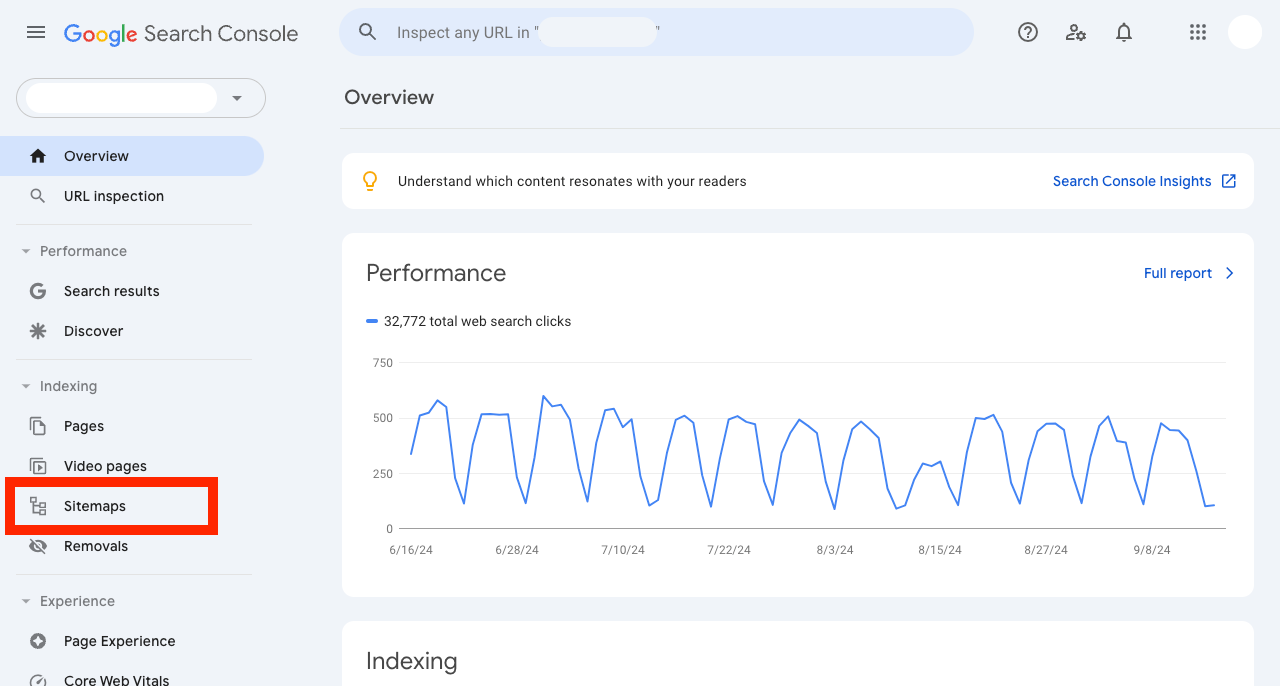Click the Removals crossed-eye icon

38,546
